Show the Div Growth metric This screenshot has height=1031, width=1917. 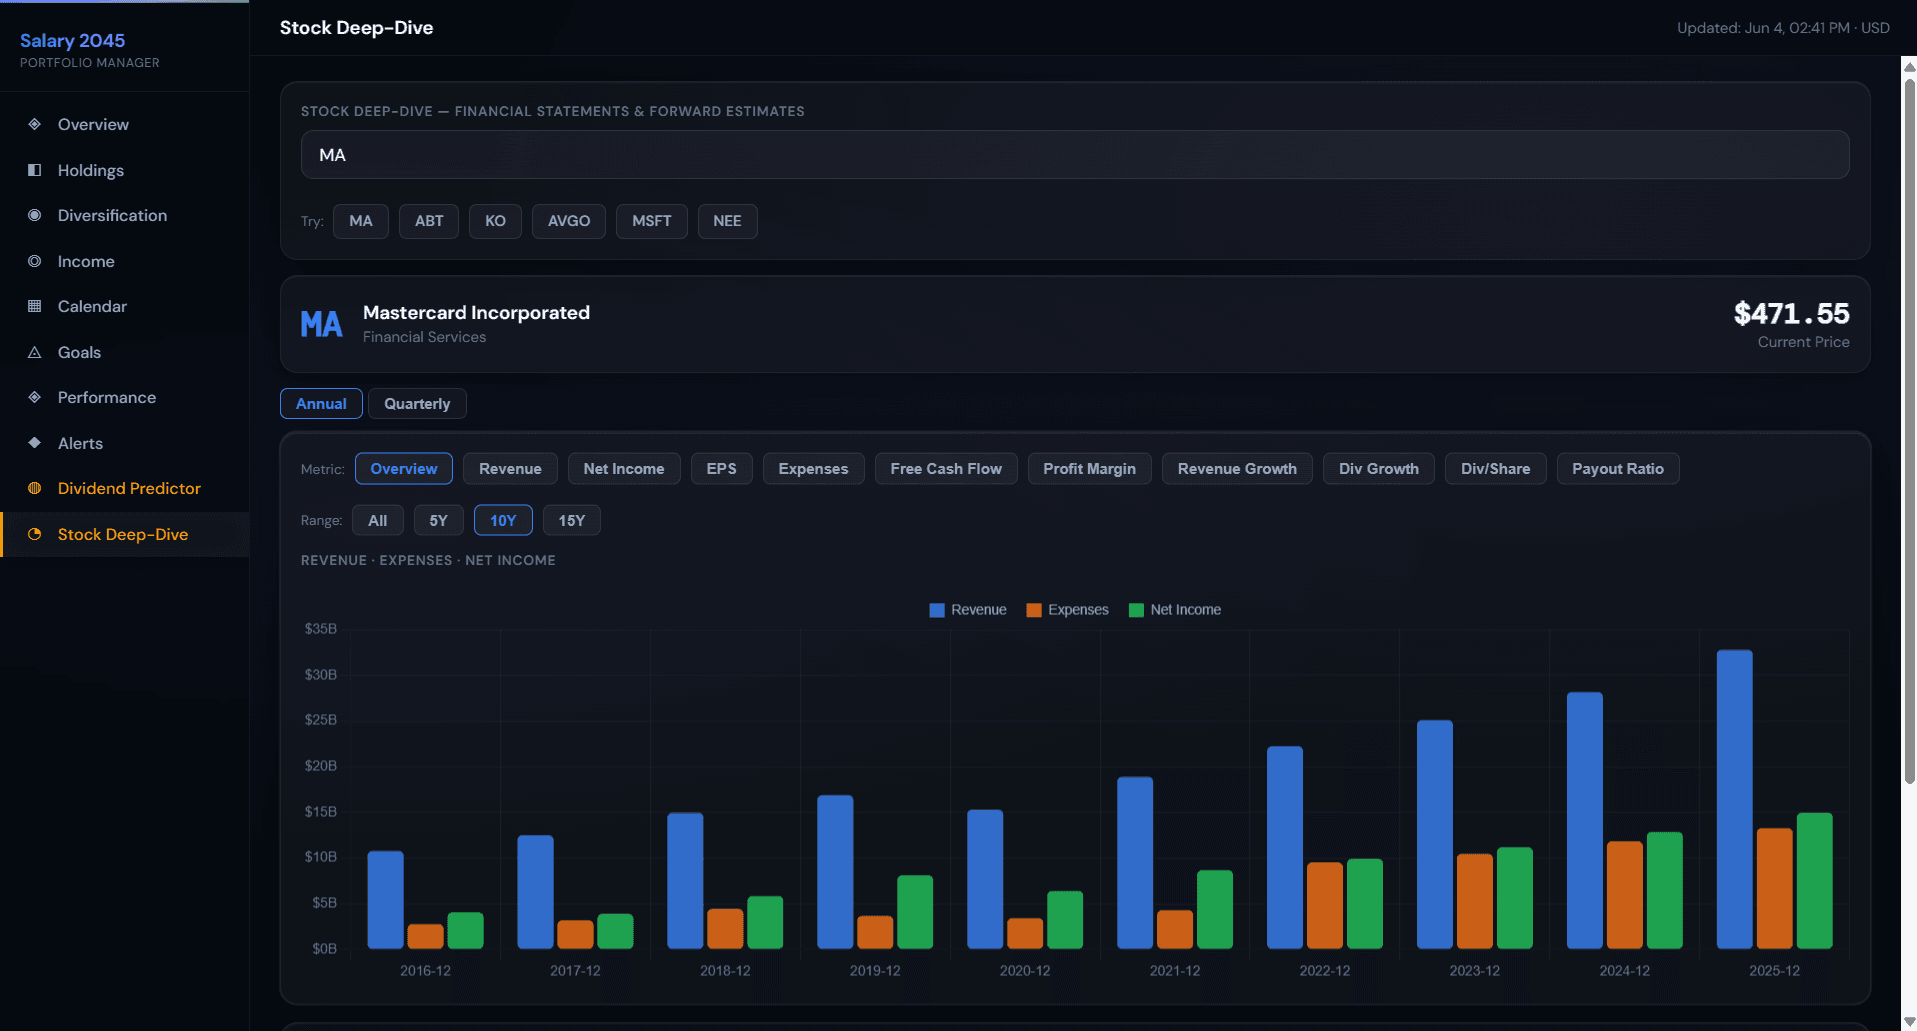1379,469
